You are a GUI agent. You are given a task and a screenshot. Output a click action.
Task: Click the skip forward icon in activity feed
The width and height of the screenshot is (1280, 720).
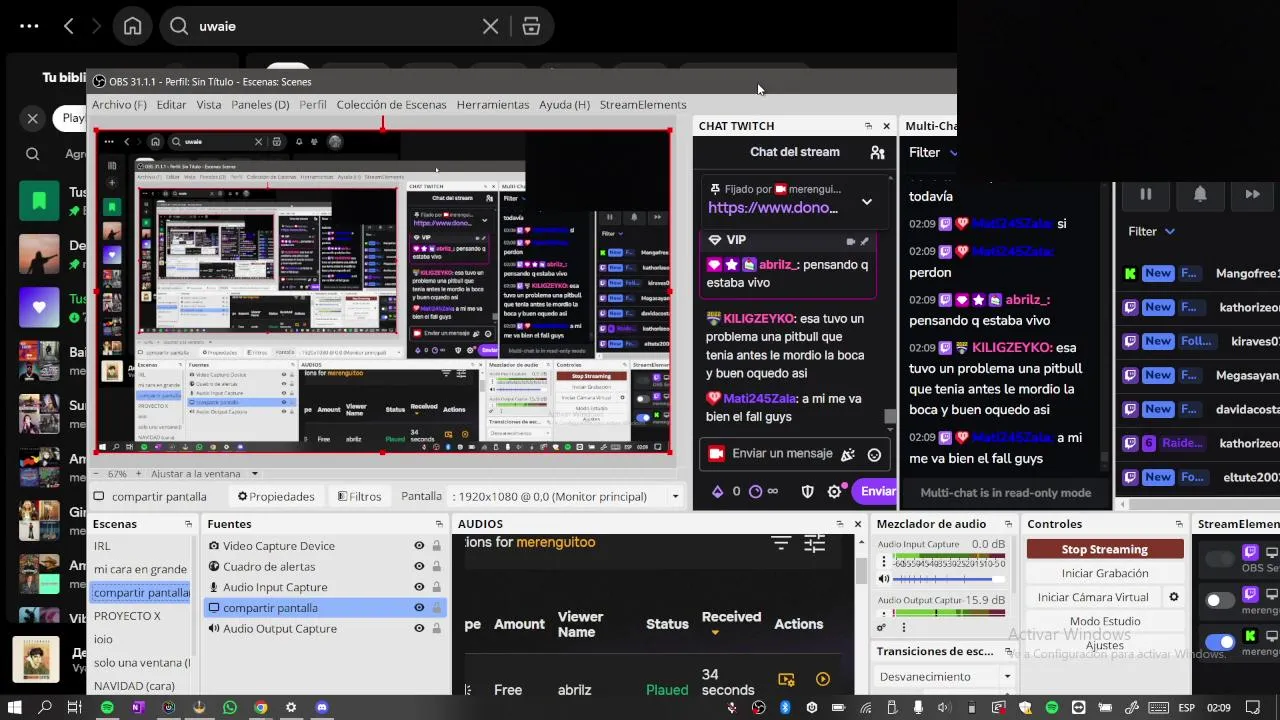[1252, 194]
